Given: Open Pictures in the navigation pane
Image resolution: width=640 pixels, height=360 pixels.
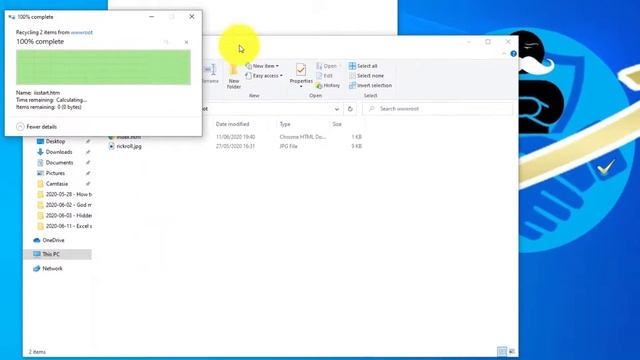Looking at the screenshot, I should [x=55, y=173].
